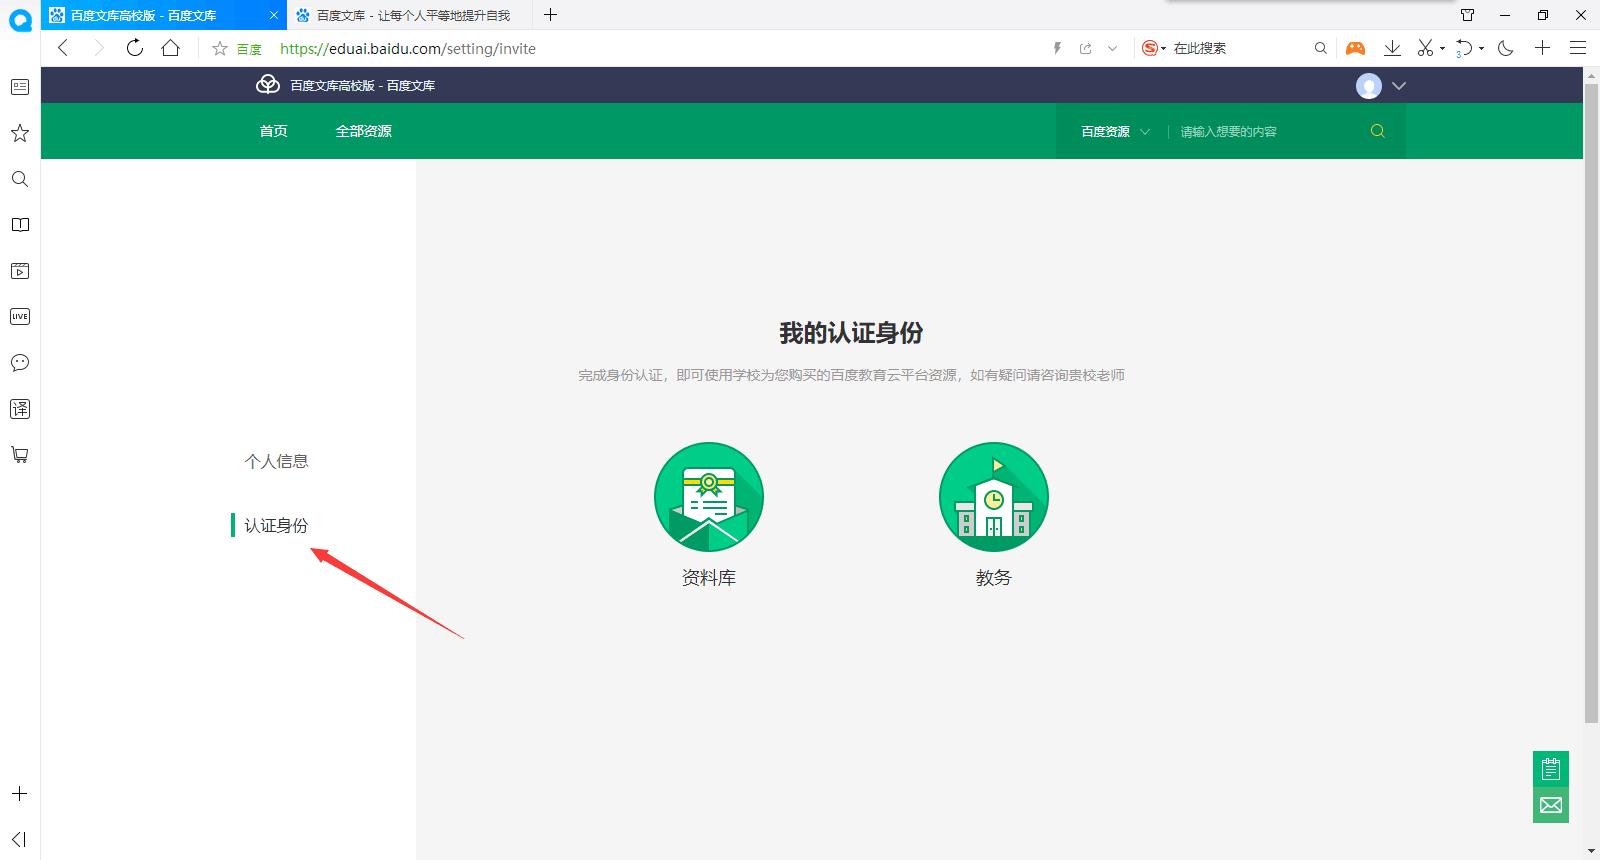Click the undo closed tab icon
Viewport: 1600px width, 860px height.
[x=1464, y=48]
